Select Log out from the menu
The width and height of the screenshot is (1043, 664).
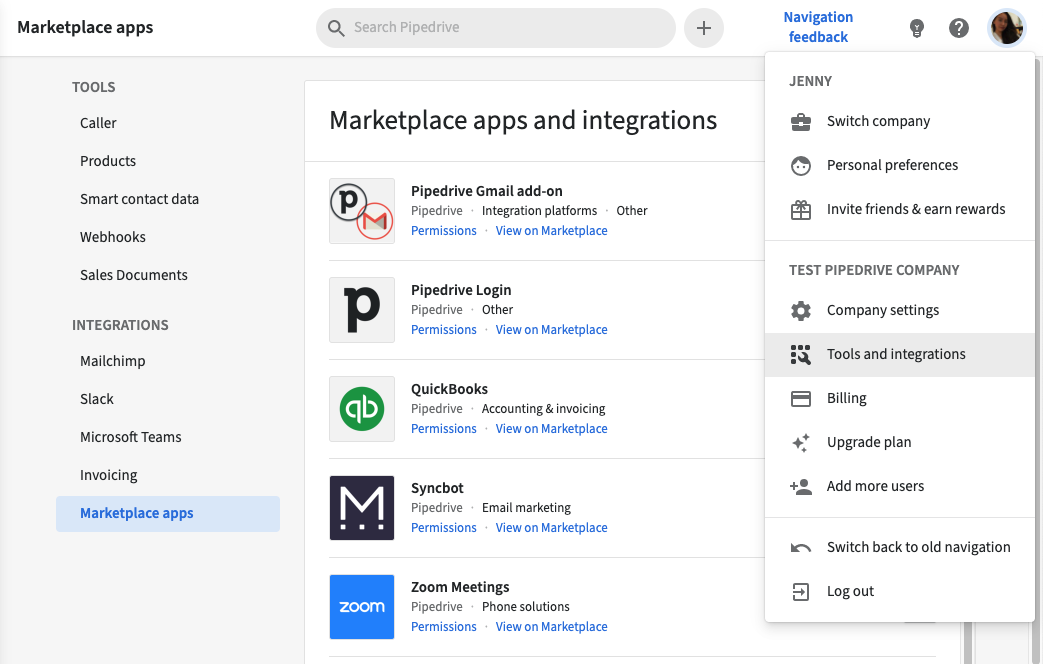(899, 591)
